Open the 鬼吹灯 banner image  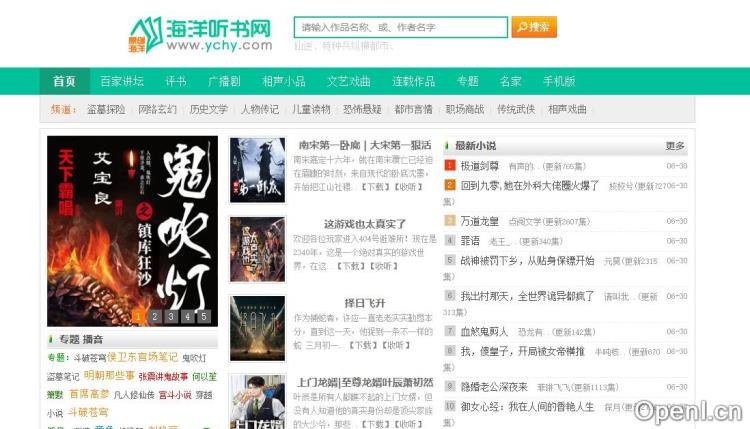[x=132, y=230]
